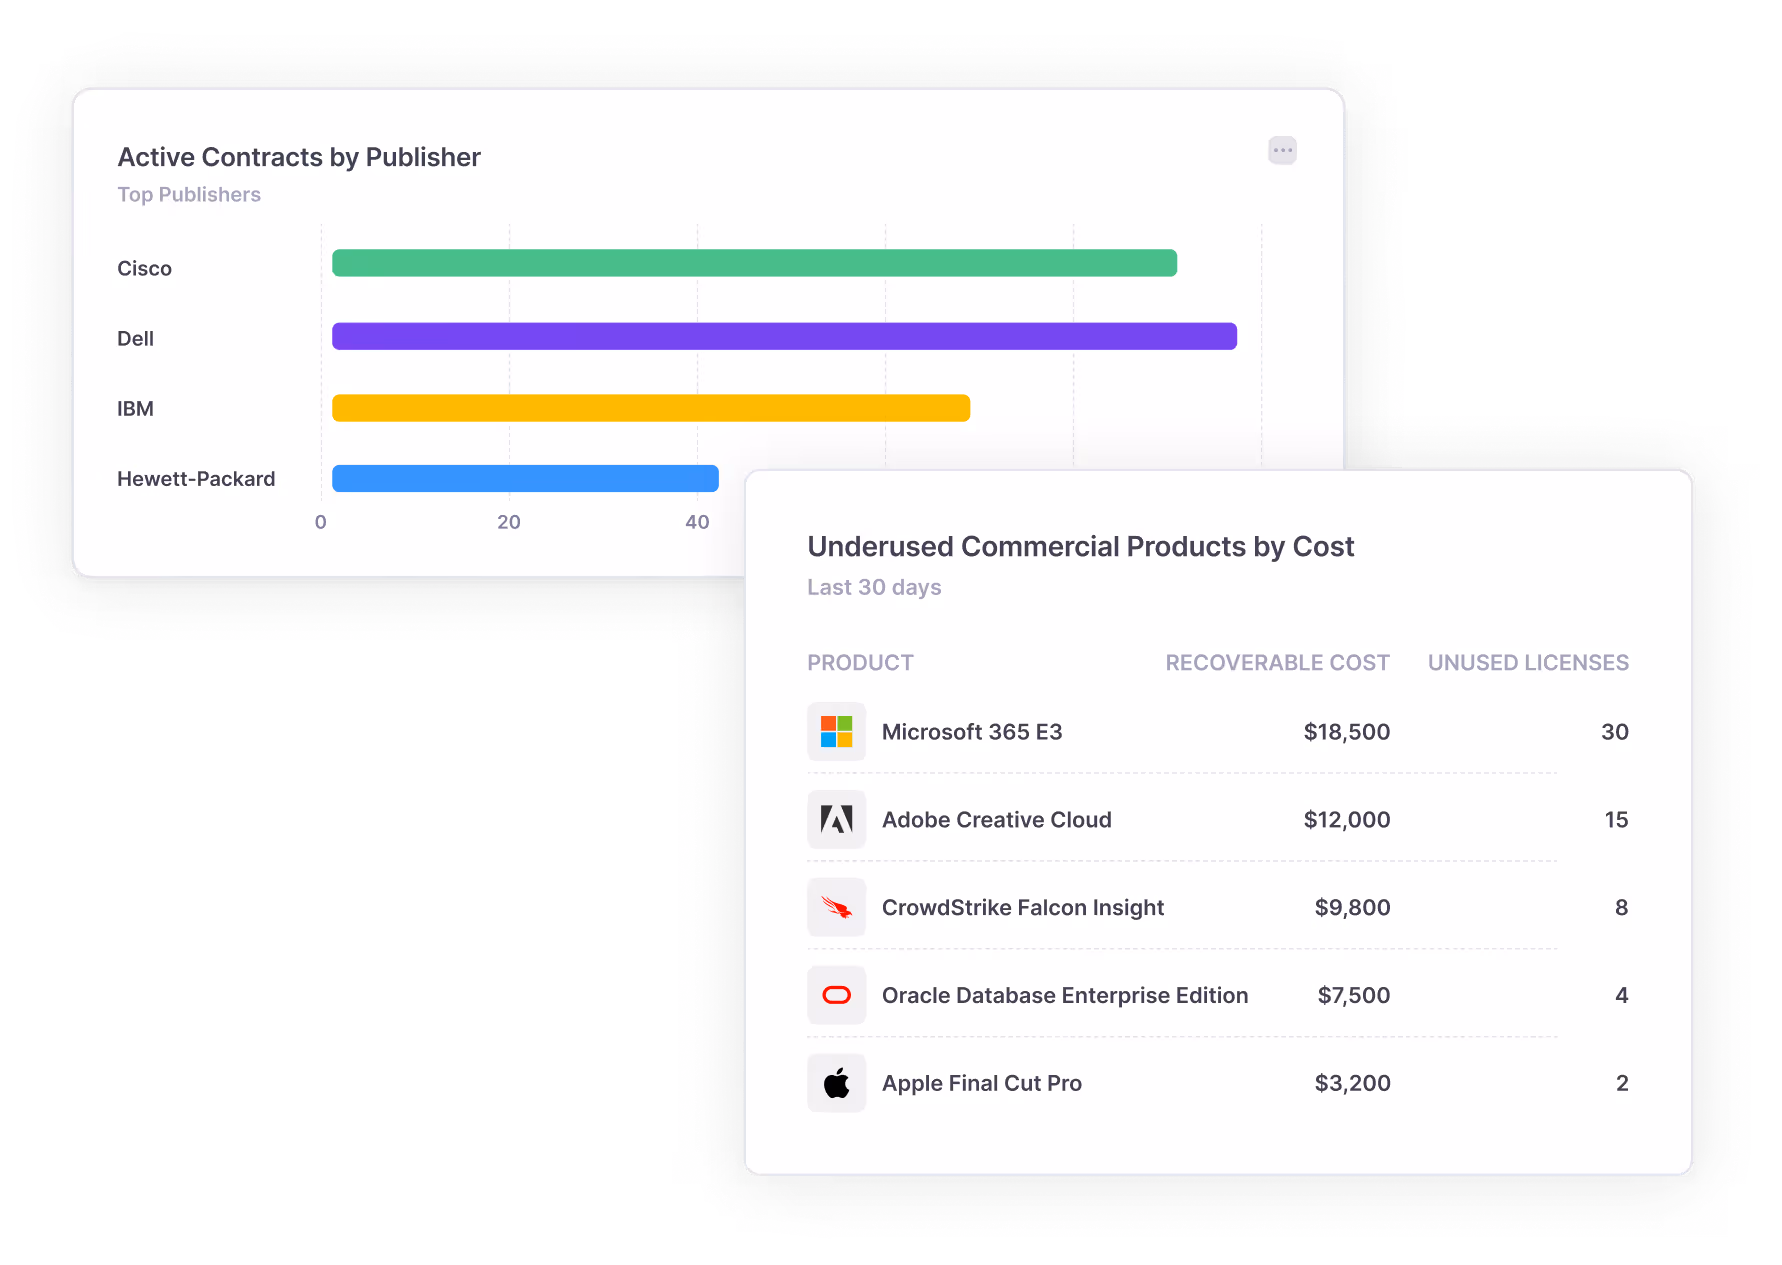This screenshot has height=1265, width=1782.
Task: Click the $7,500 recoverable cost value
Action: coord(1354,995)
